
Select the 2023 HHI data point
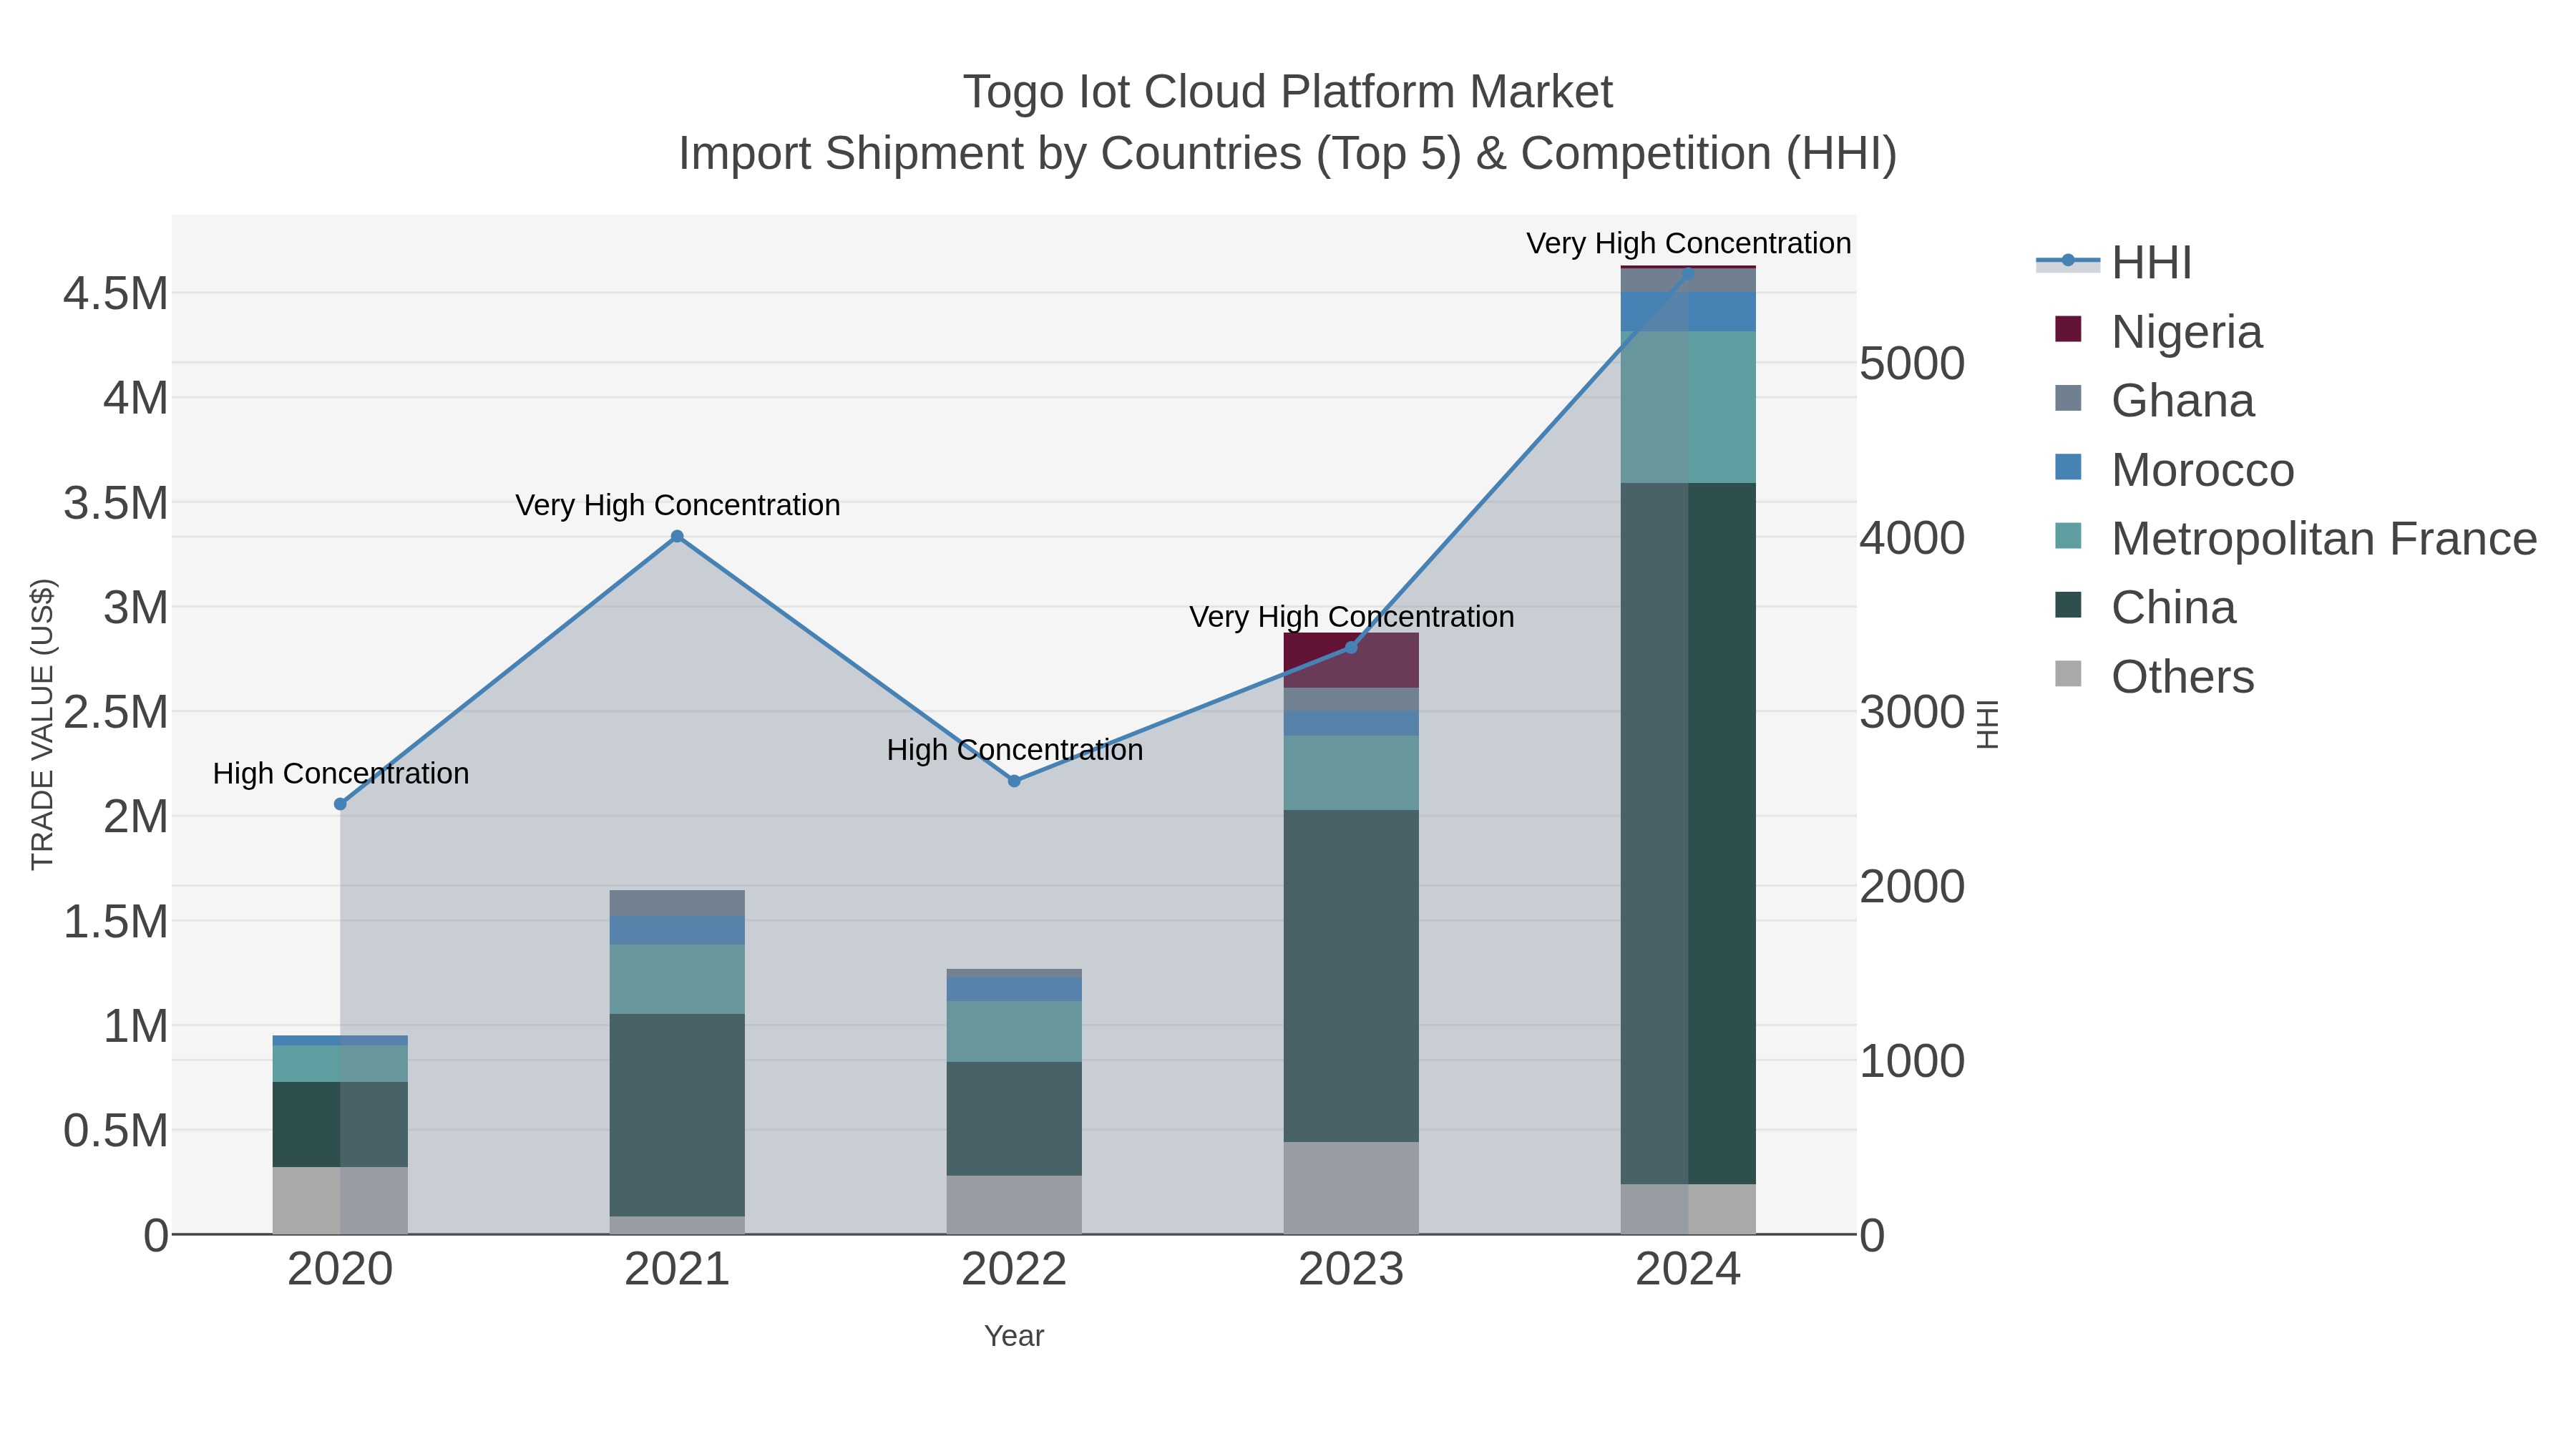(1351, 648)
